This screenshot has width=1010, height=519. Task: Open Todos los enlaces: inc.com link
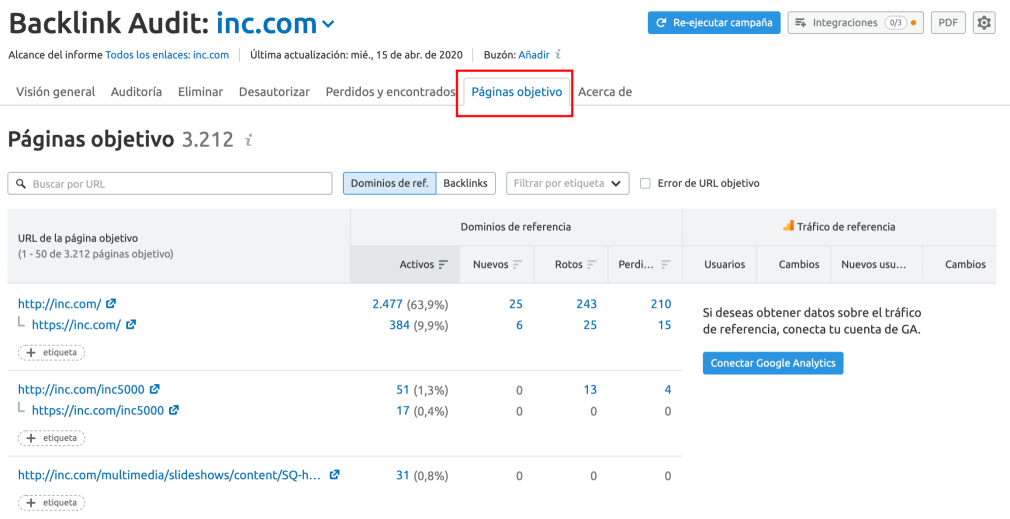click(167, 55)
